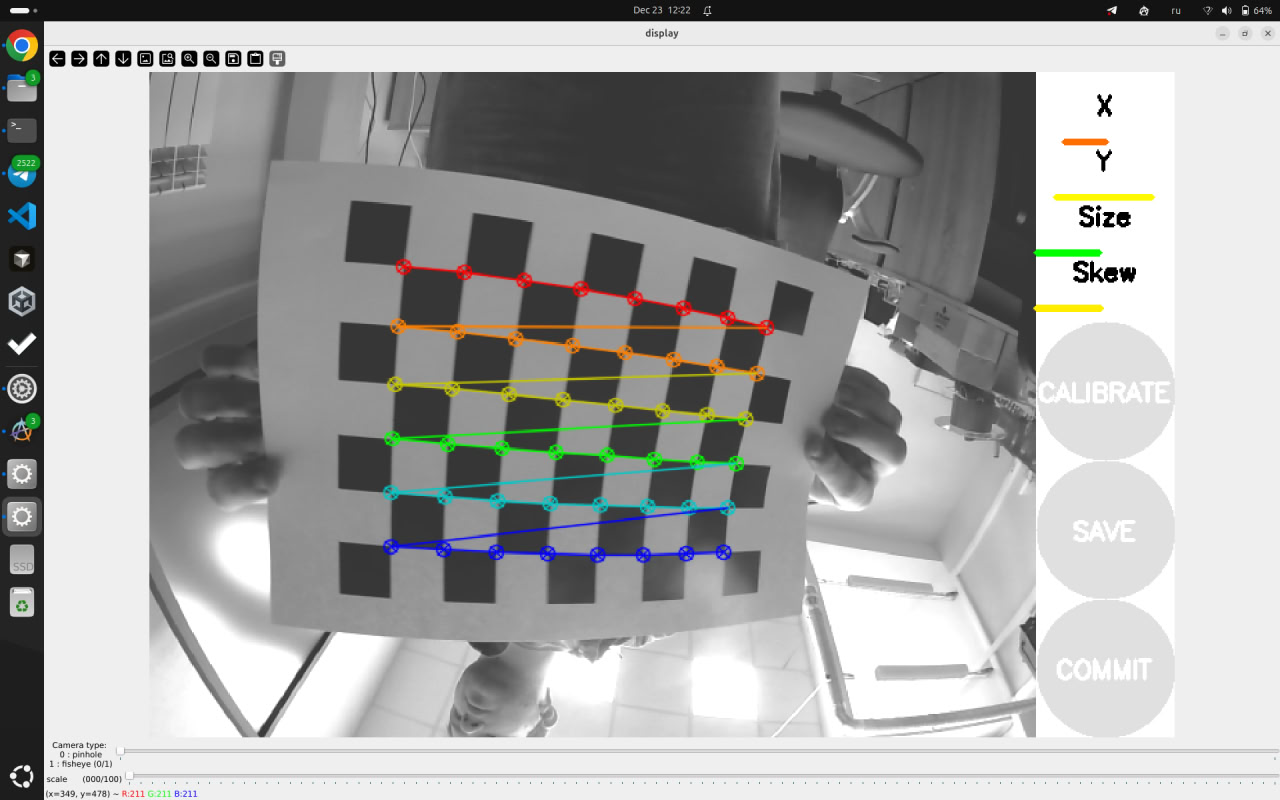
Task: Click the zoom out magnifier icon
Action: [x=211, y=59]
